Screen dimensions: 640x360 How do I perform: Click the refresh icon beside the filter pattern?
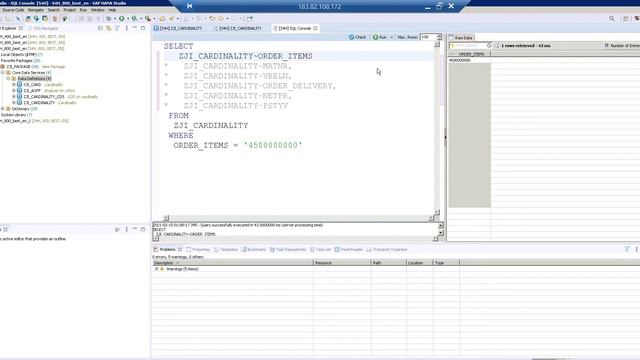tap(489, 46)
